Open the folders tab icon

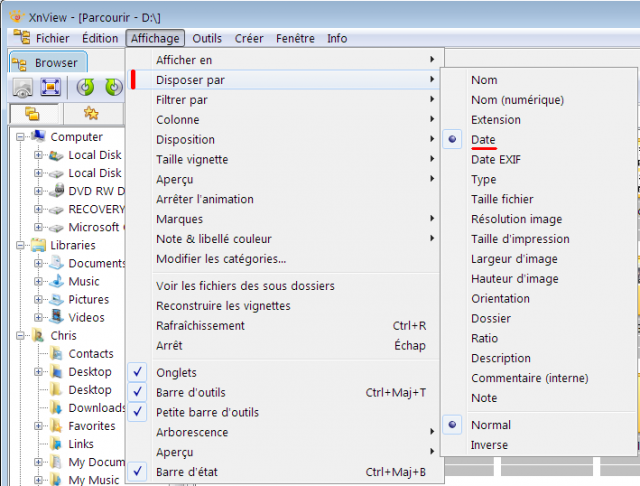click(32, 113)
